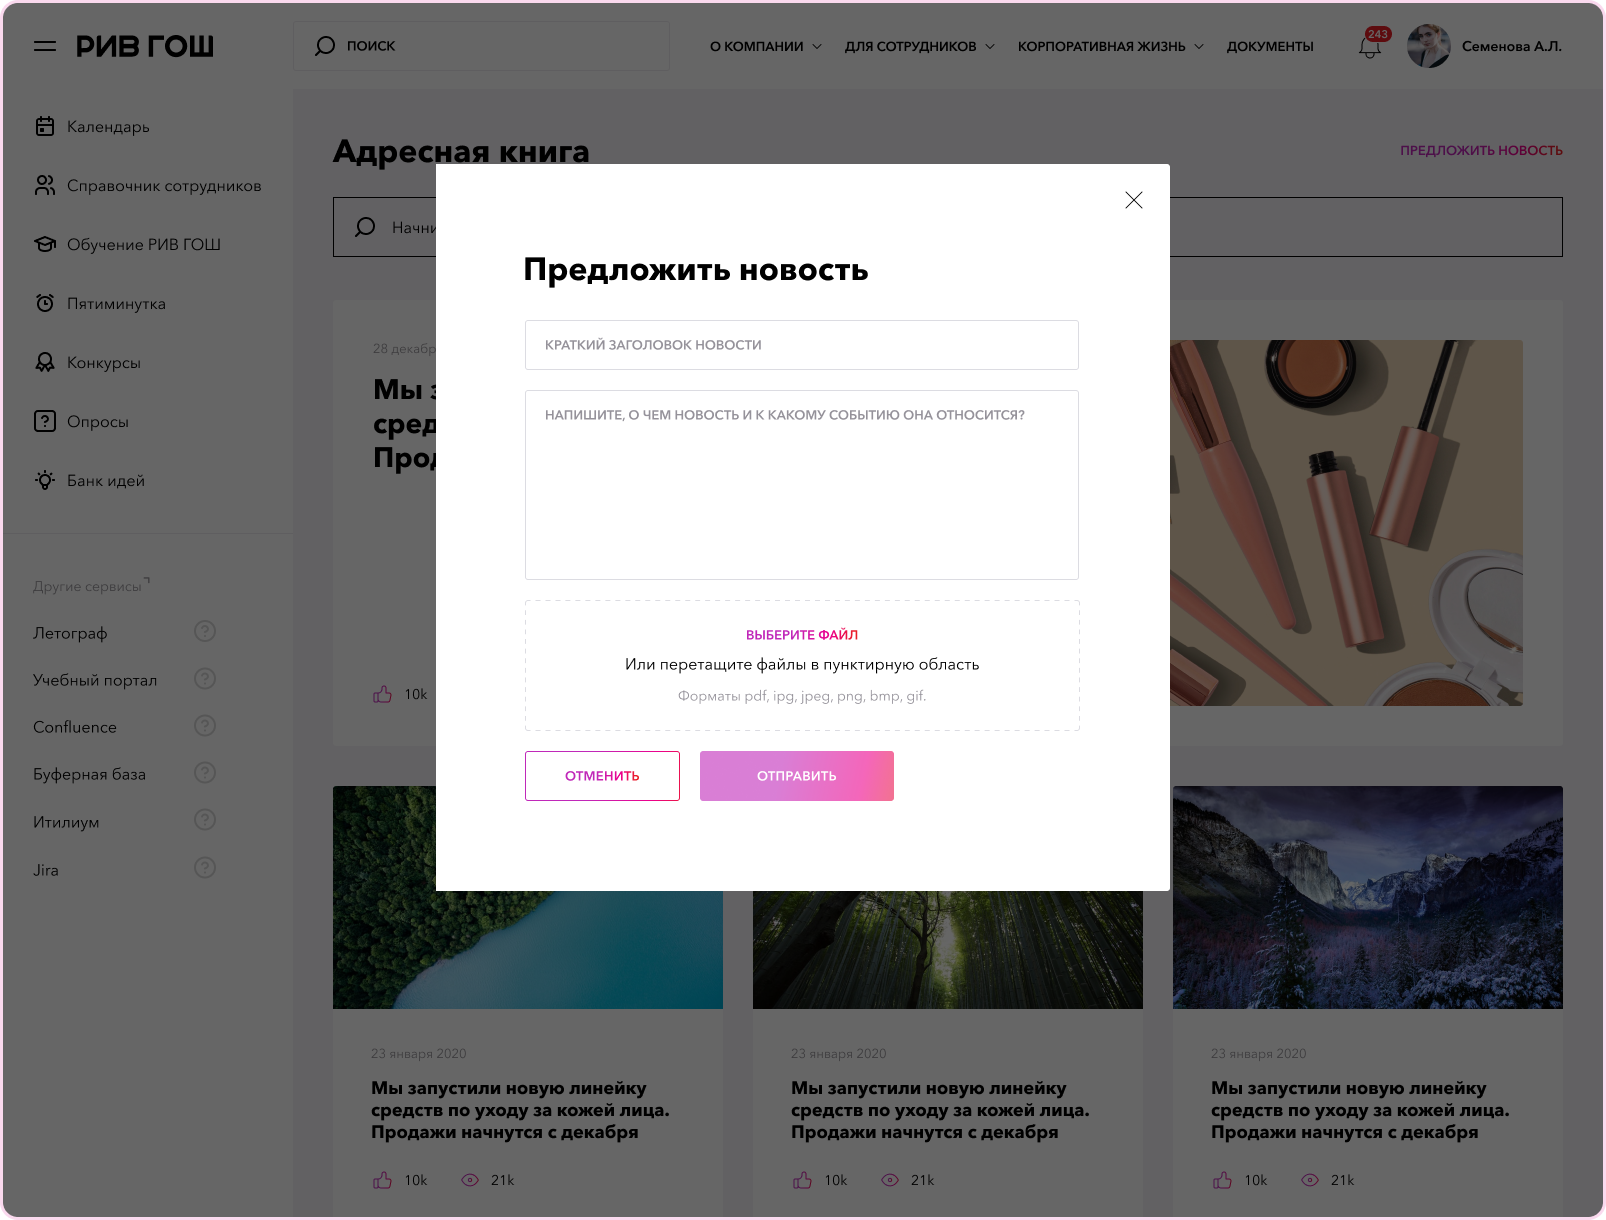Viewport: 1606px width, 1220px height.
Task: Click the user name Семенова А.Л.
Action: [1511, 46]
